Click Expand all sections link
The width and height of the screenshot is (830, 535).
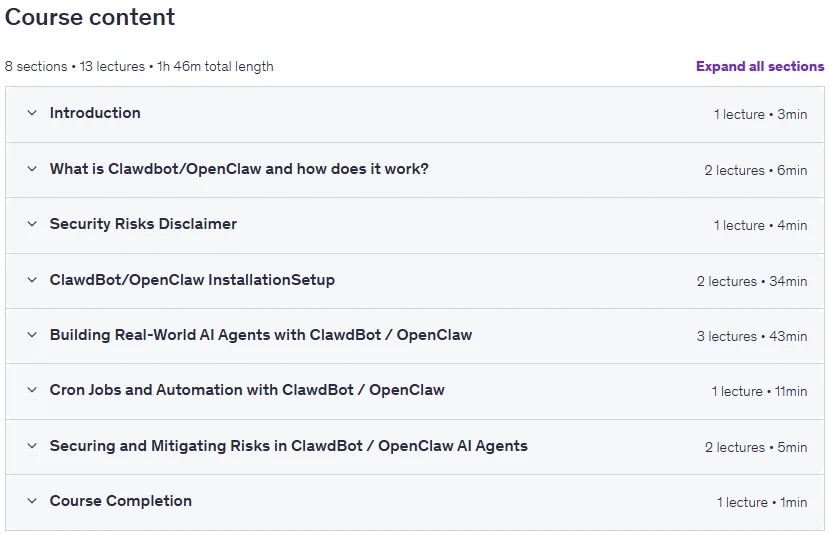click(x=760, y=67)
